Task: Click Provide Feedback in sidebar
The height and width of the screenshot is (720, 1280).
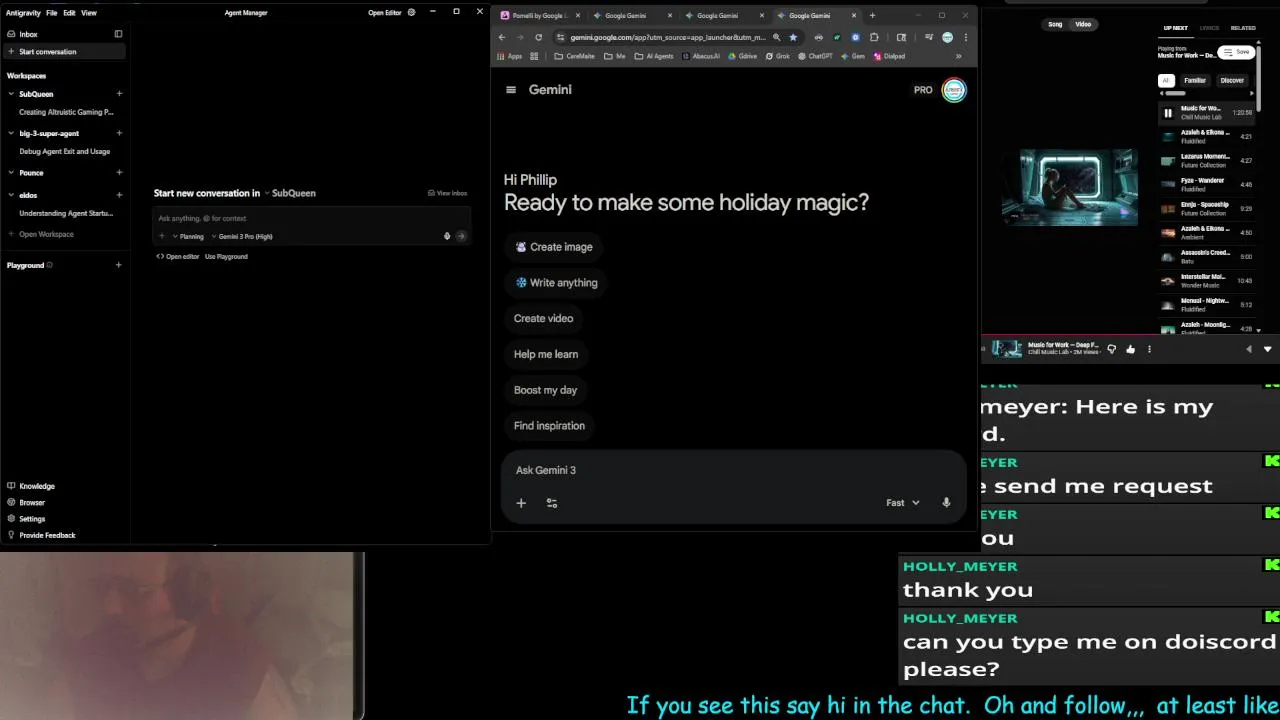Action: (47, 535)
